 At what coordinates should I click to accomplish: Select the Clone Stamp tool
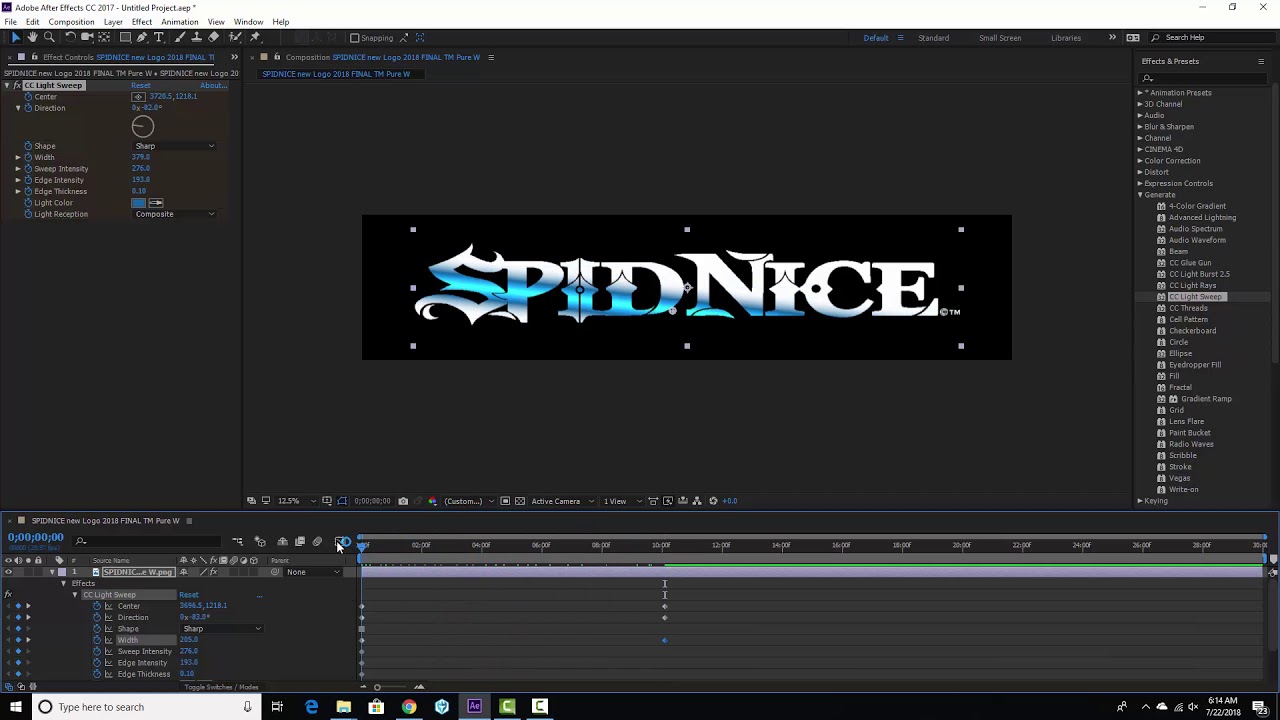[196, 37]
